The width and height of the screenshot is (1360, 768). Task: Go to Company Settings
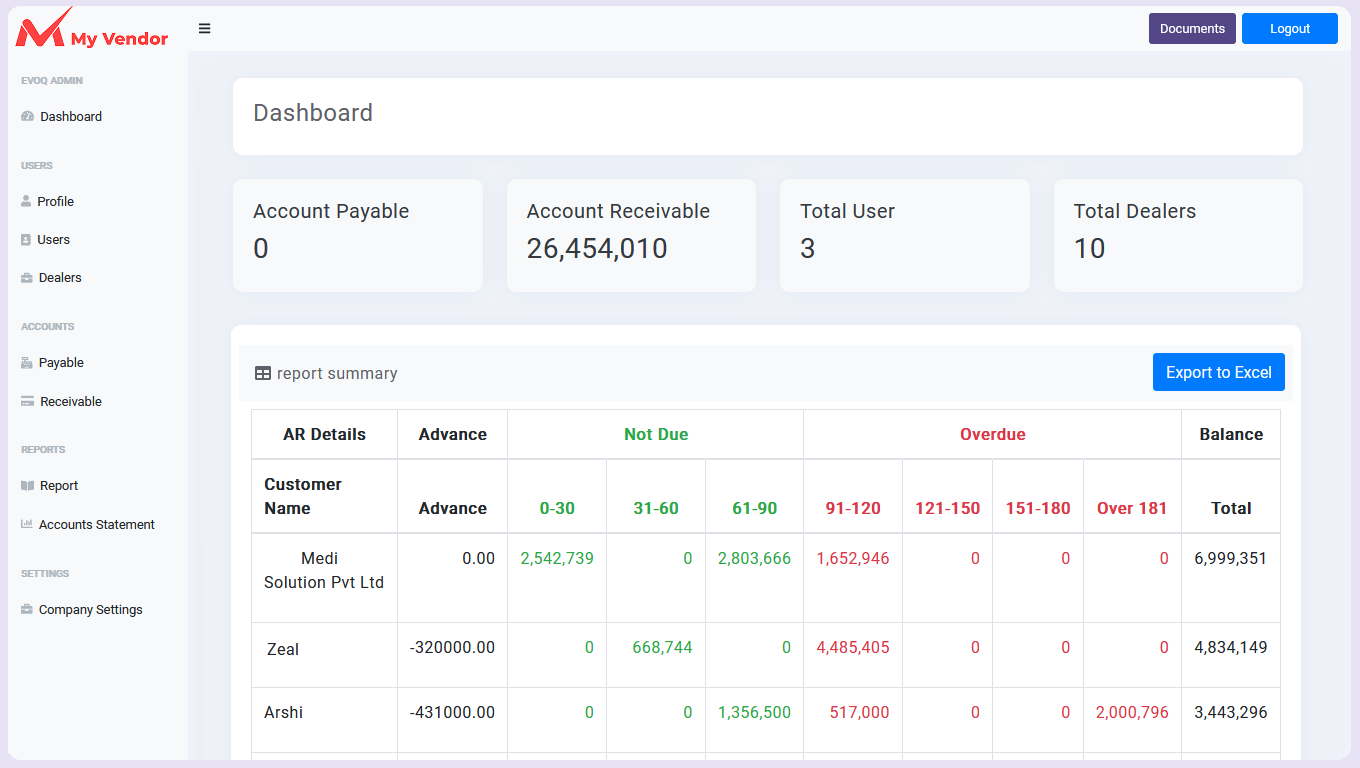90,610
